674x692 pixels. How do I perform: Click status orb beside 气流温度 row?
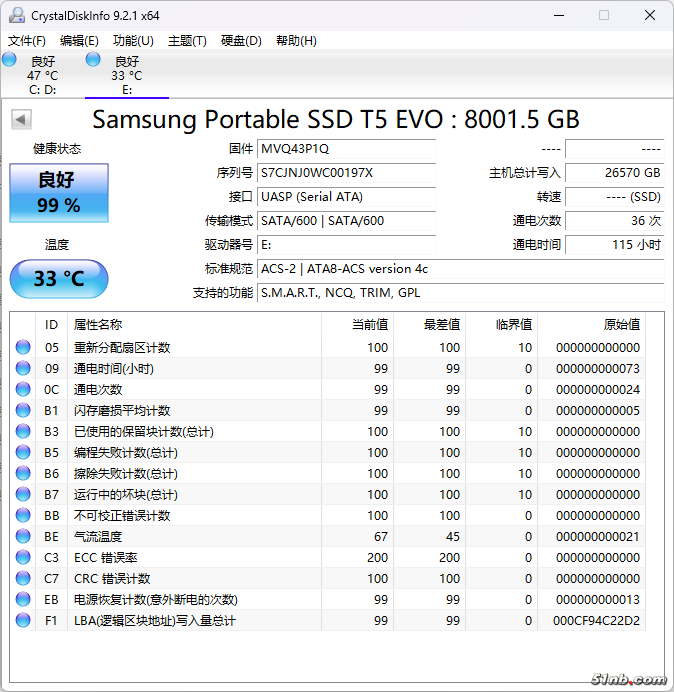click(x=23, y=537)
